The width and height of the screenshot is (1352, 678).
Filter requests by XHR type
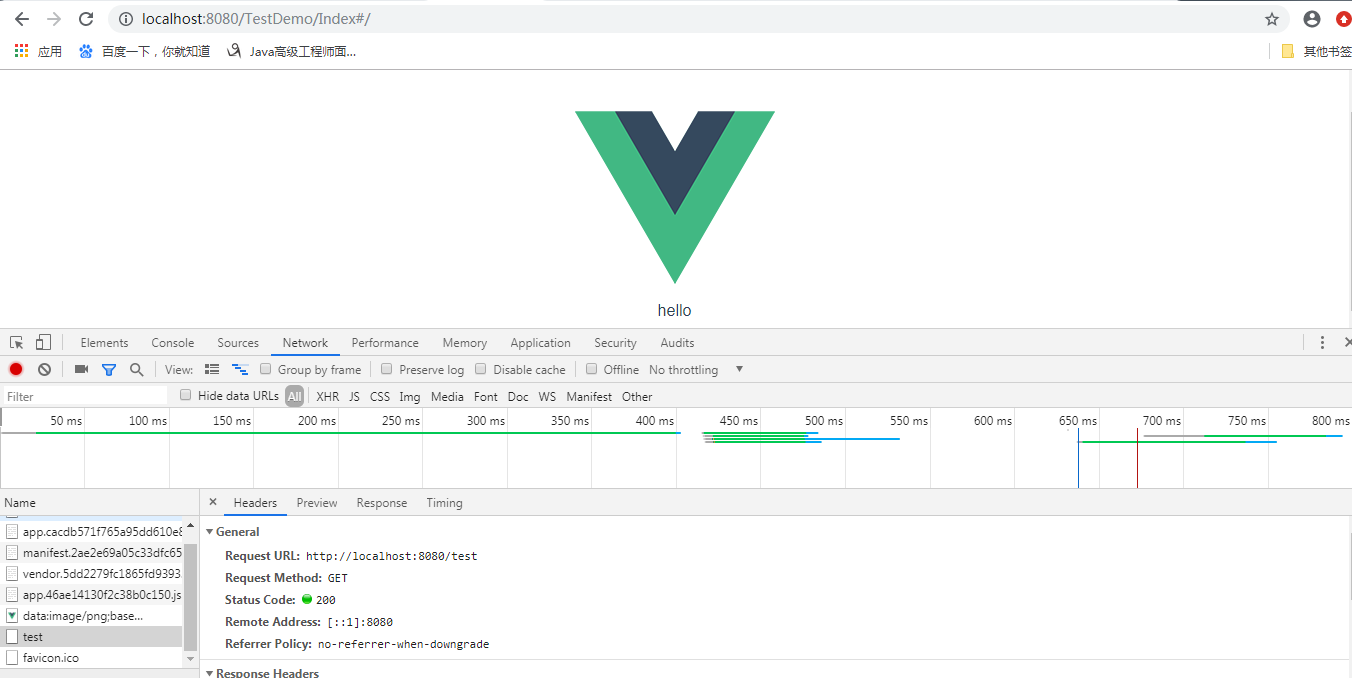coord(328,396)
